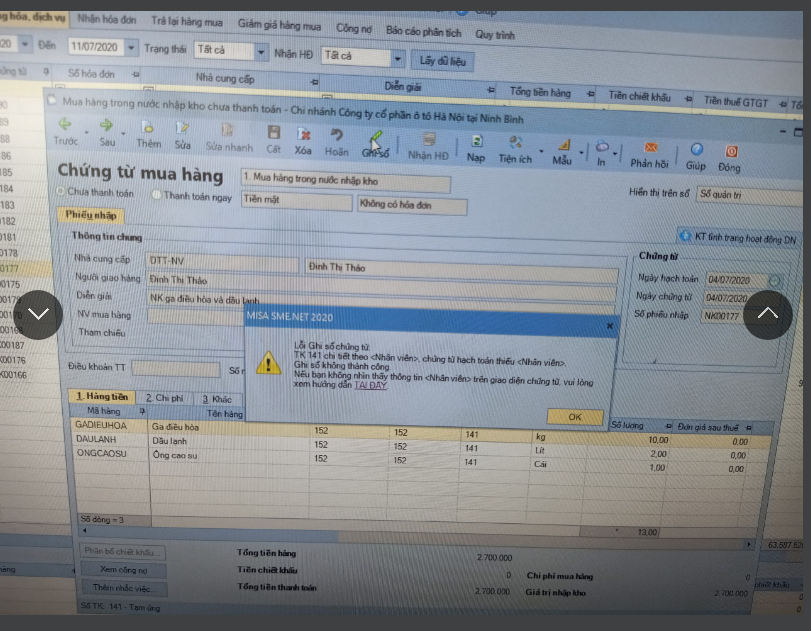The height and width of the screenshot is (631, 811).
Task: Click OK in the MISA error dialog
Action: pos(574,416)
